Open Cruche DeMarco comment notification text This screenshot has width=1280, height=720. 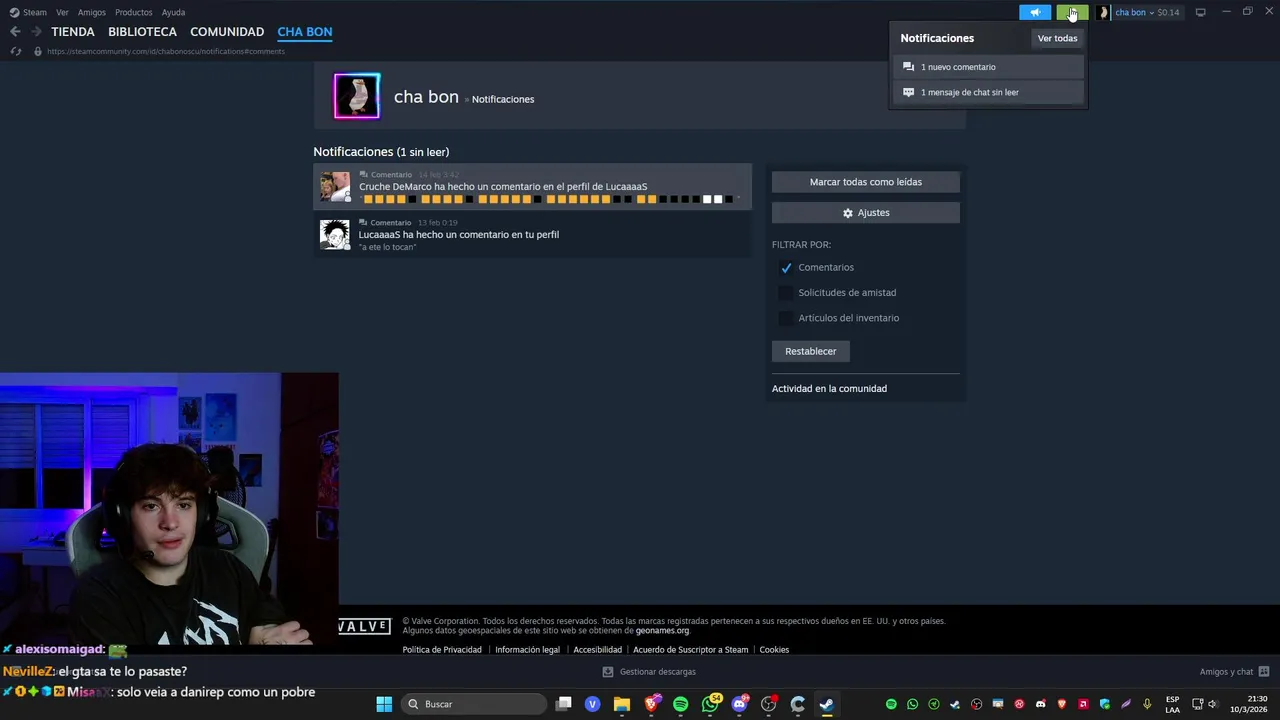pyautogui.click(x=503, y=187)
